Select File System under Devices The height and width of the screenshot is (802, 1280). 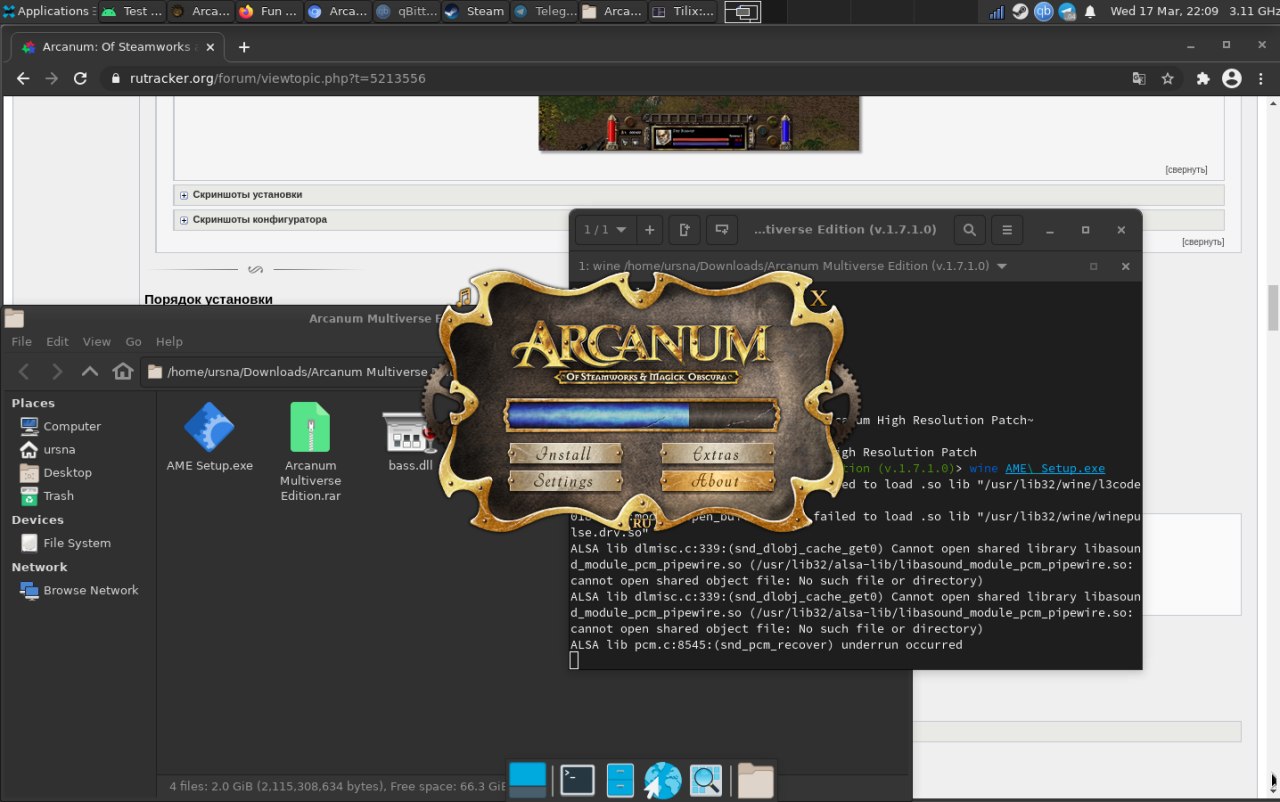[78, 543]
